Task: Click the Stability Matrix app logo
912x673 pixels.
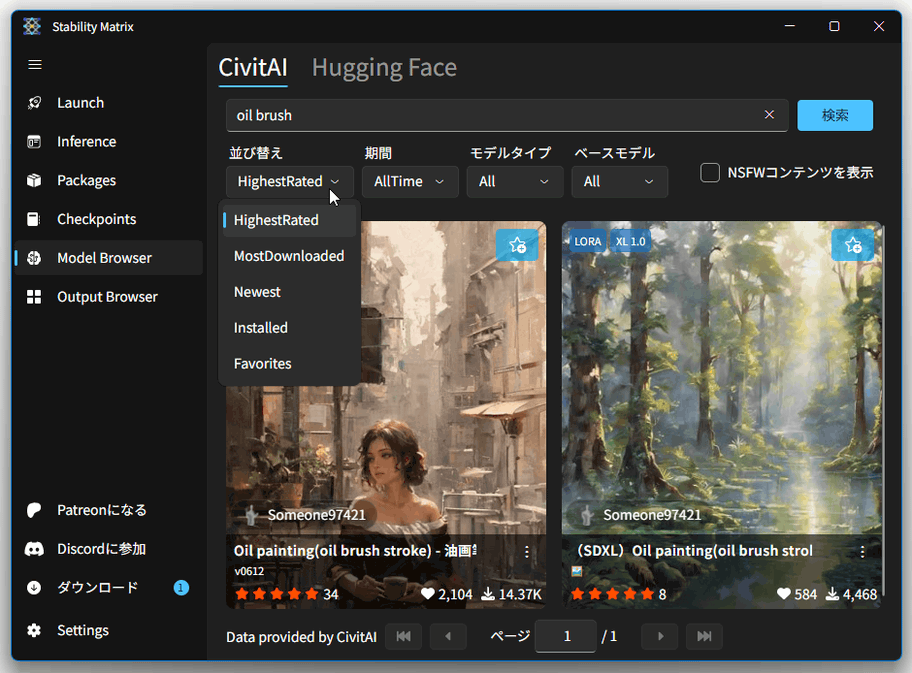Action: 32,26
